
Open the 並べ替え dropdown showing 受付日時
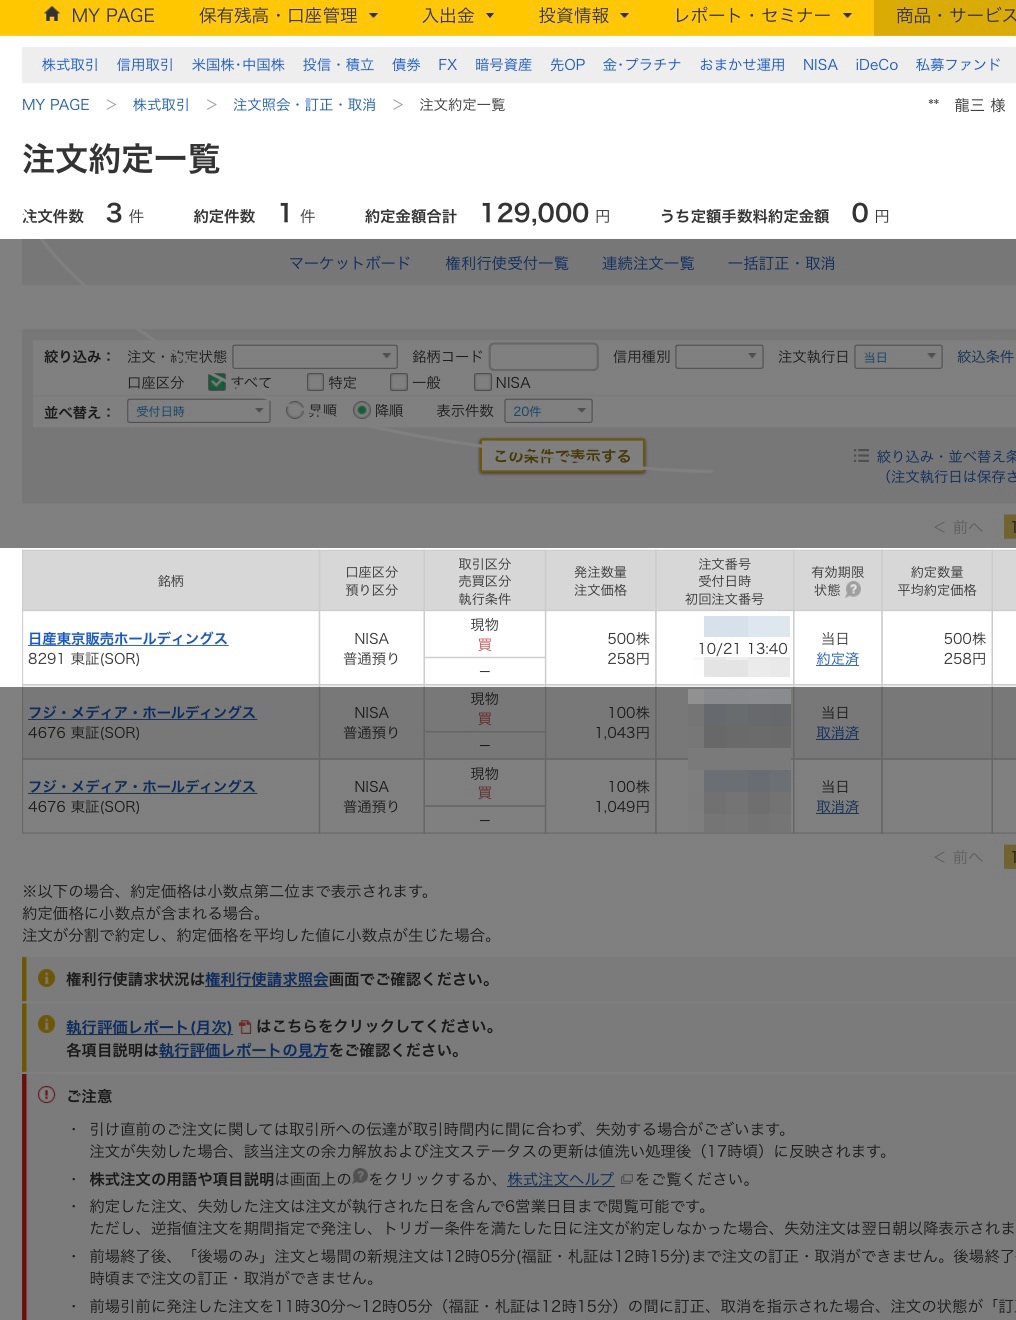pyautogui.click(x=199, y=411)
